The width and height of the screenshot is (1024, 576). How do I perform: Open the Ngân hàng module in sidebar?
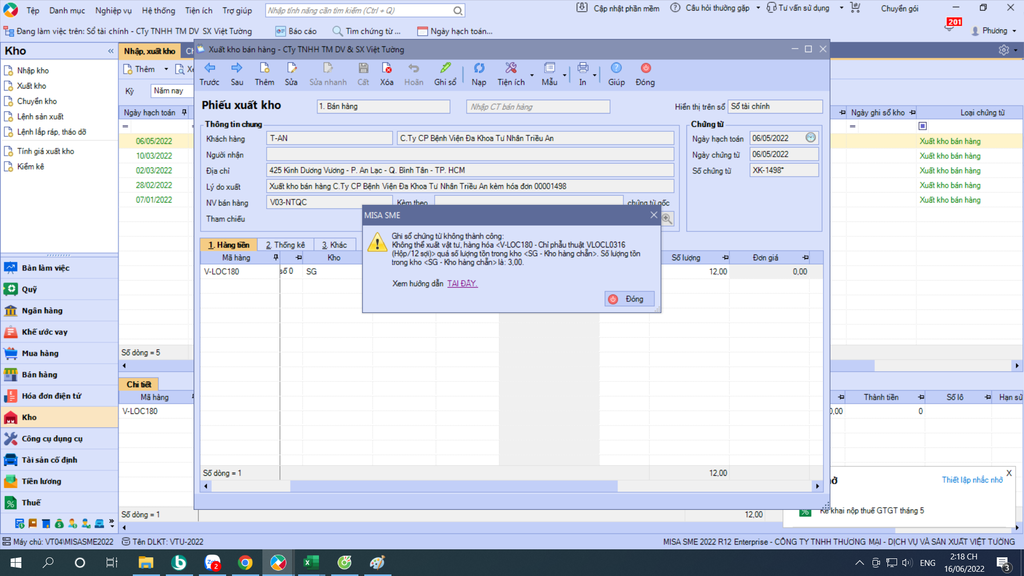pos(59,311)
